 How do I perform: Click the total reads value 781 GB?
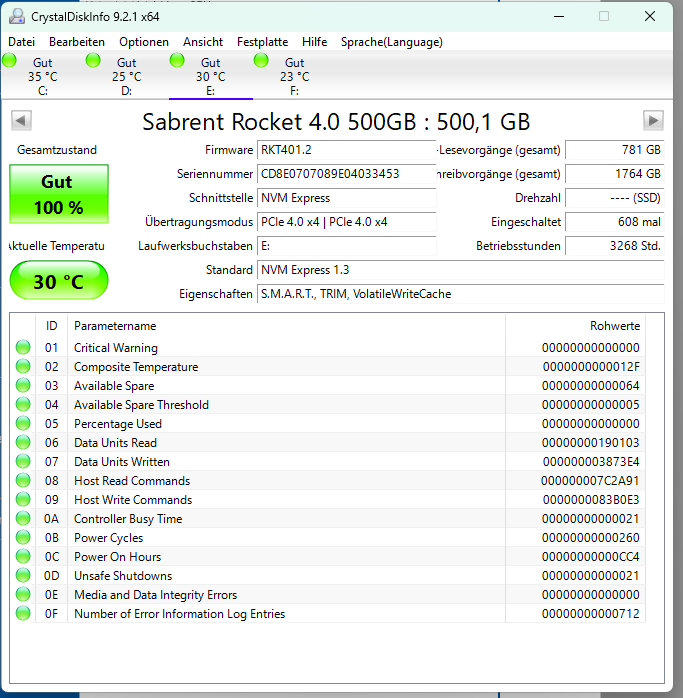614,150
